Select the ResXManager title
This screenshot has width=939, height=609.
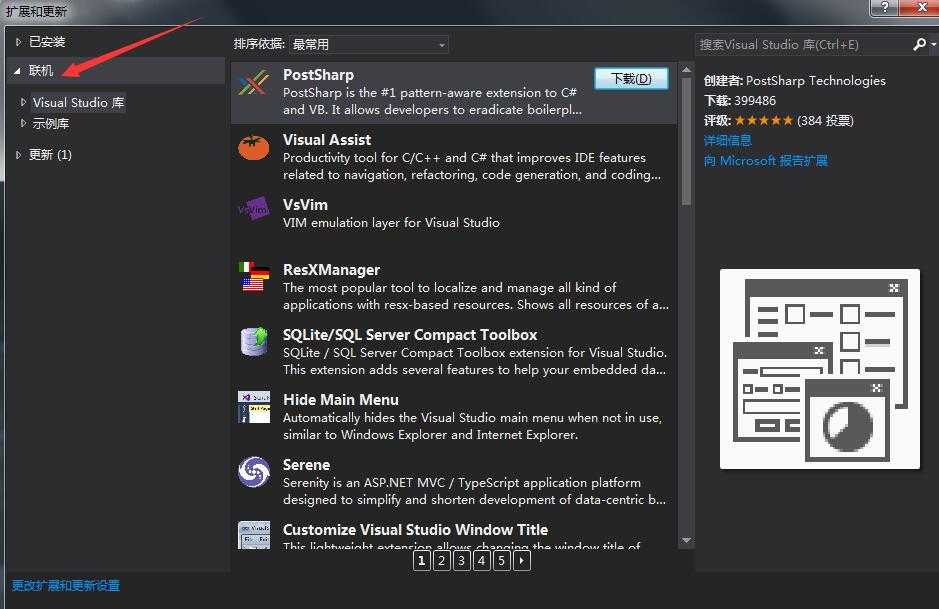331,270
